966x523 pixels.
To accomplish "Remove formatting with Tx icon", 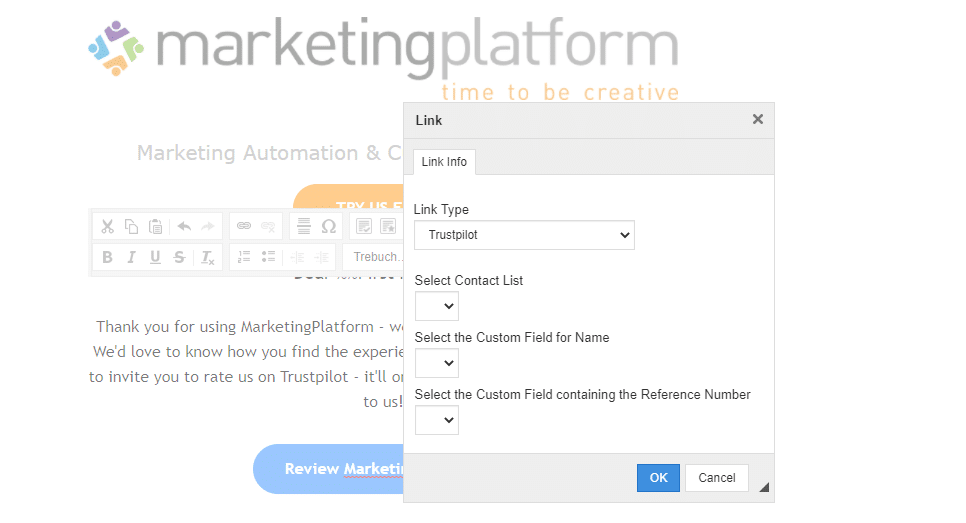I will (208, 257).
